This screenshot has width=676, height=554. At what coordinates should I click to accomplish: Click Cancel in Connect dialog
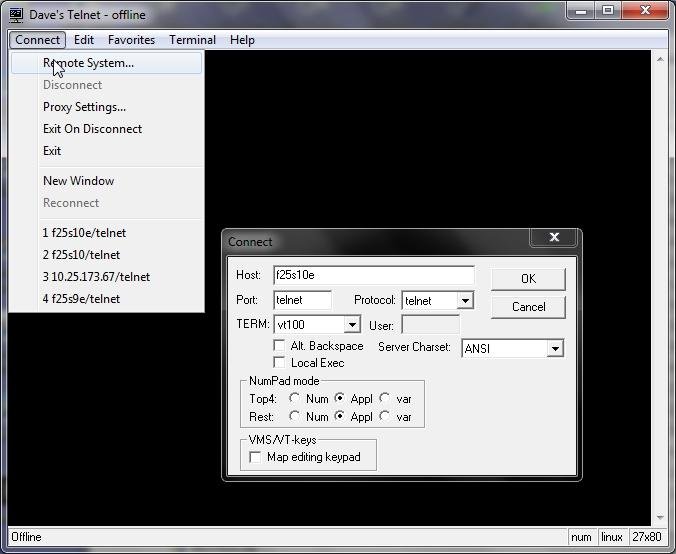point(528,307)
